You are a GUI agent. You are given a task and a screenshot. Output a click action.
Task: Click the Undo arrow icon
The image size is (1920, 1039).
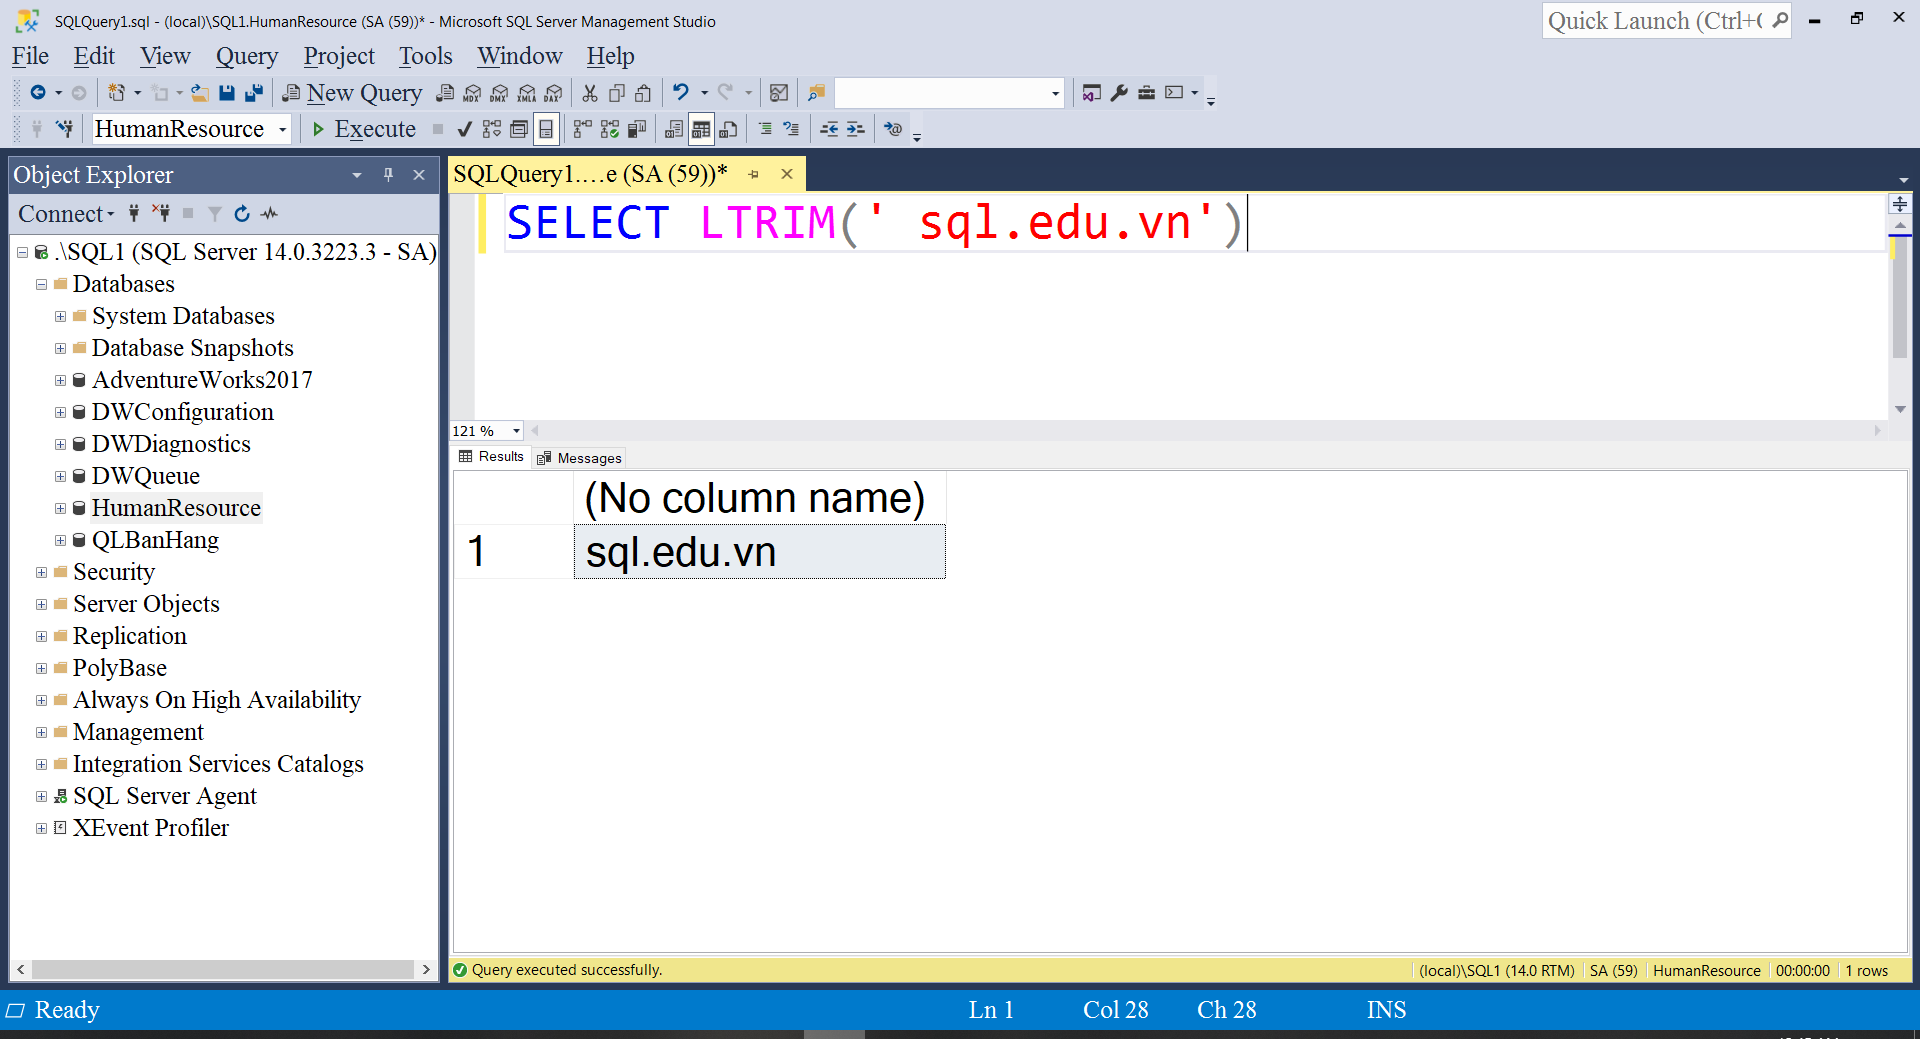pyautogui.click(x=681, y=93)
